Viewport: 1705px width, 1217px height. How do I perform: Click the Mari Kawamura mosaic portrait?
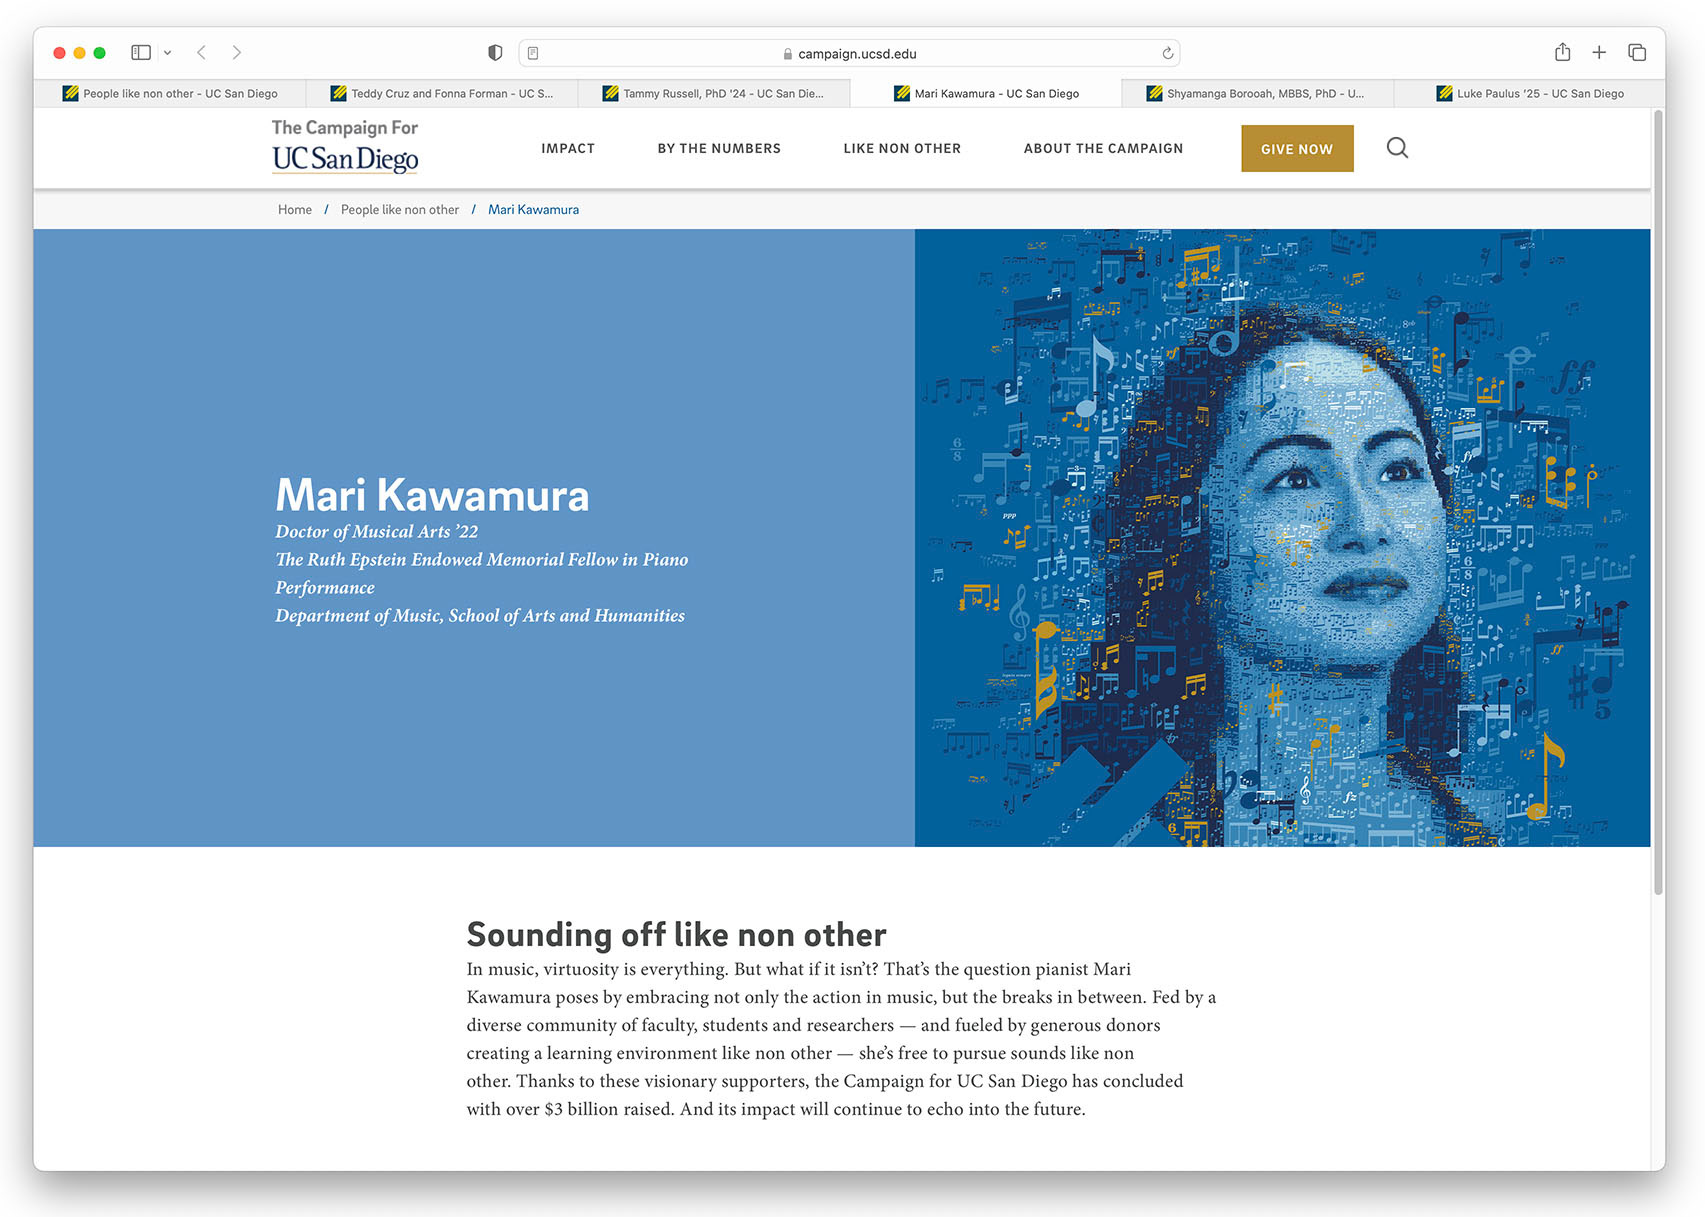[1282, 538]
